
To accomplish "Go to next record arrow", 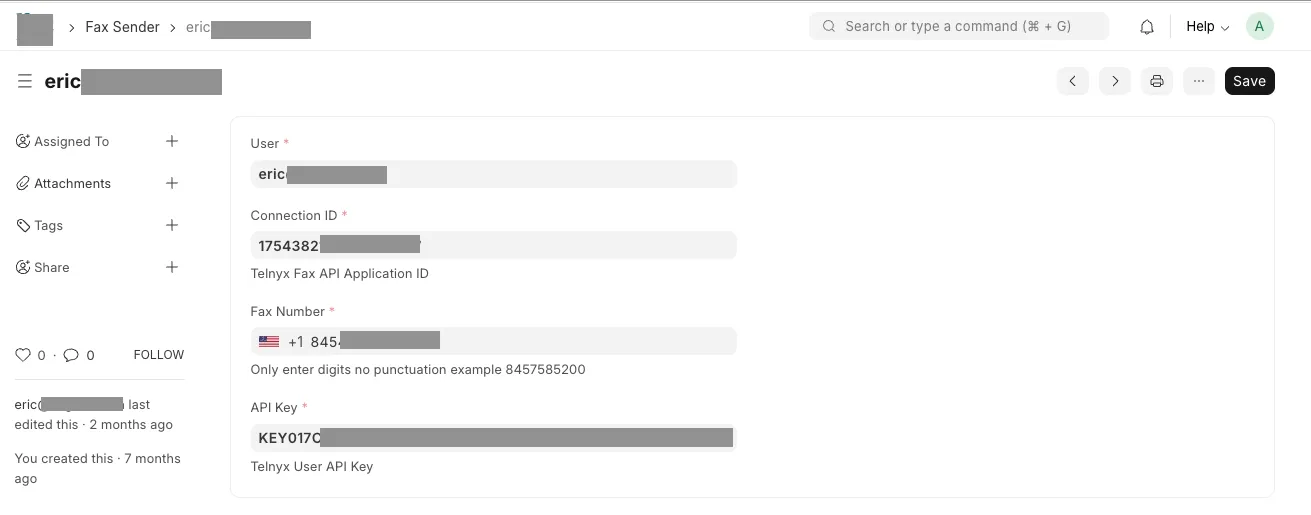I will point(1115,81).
